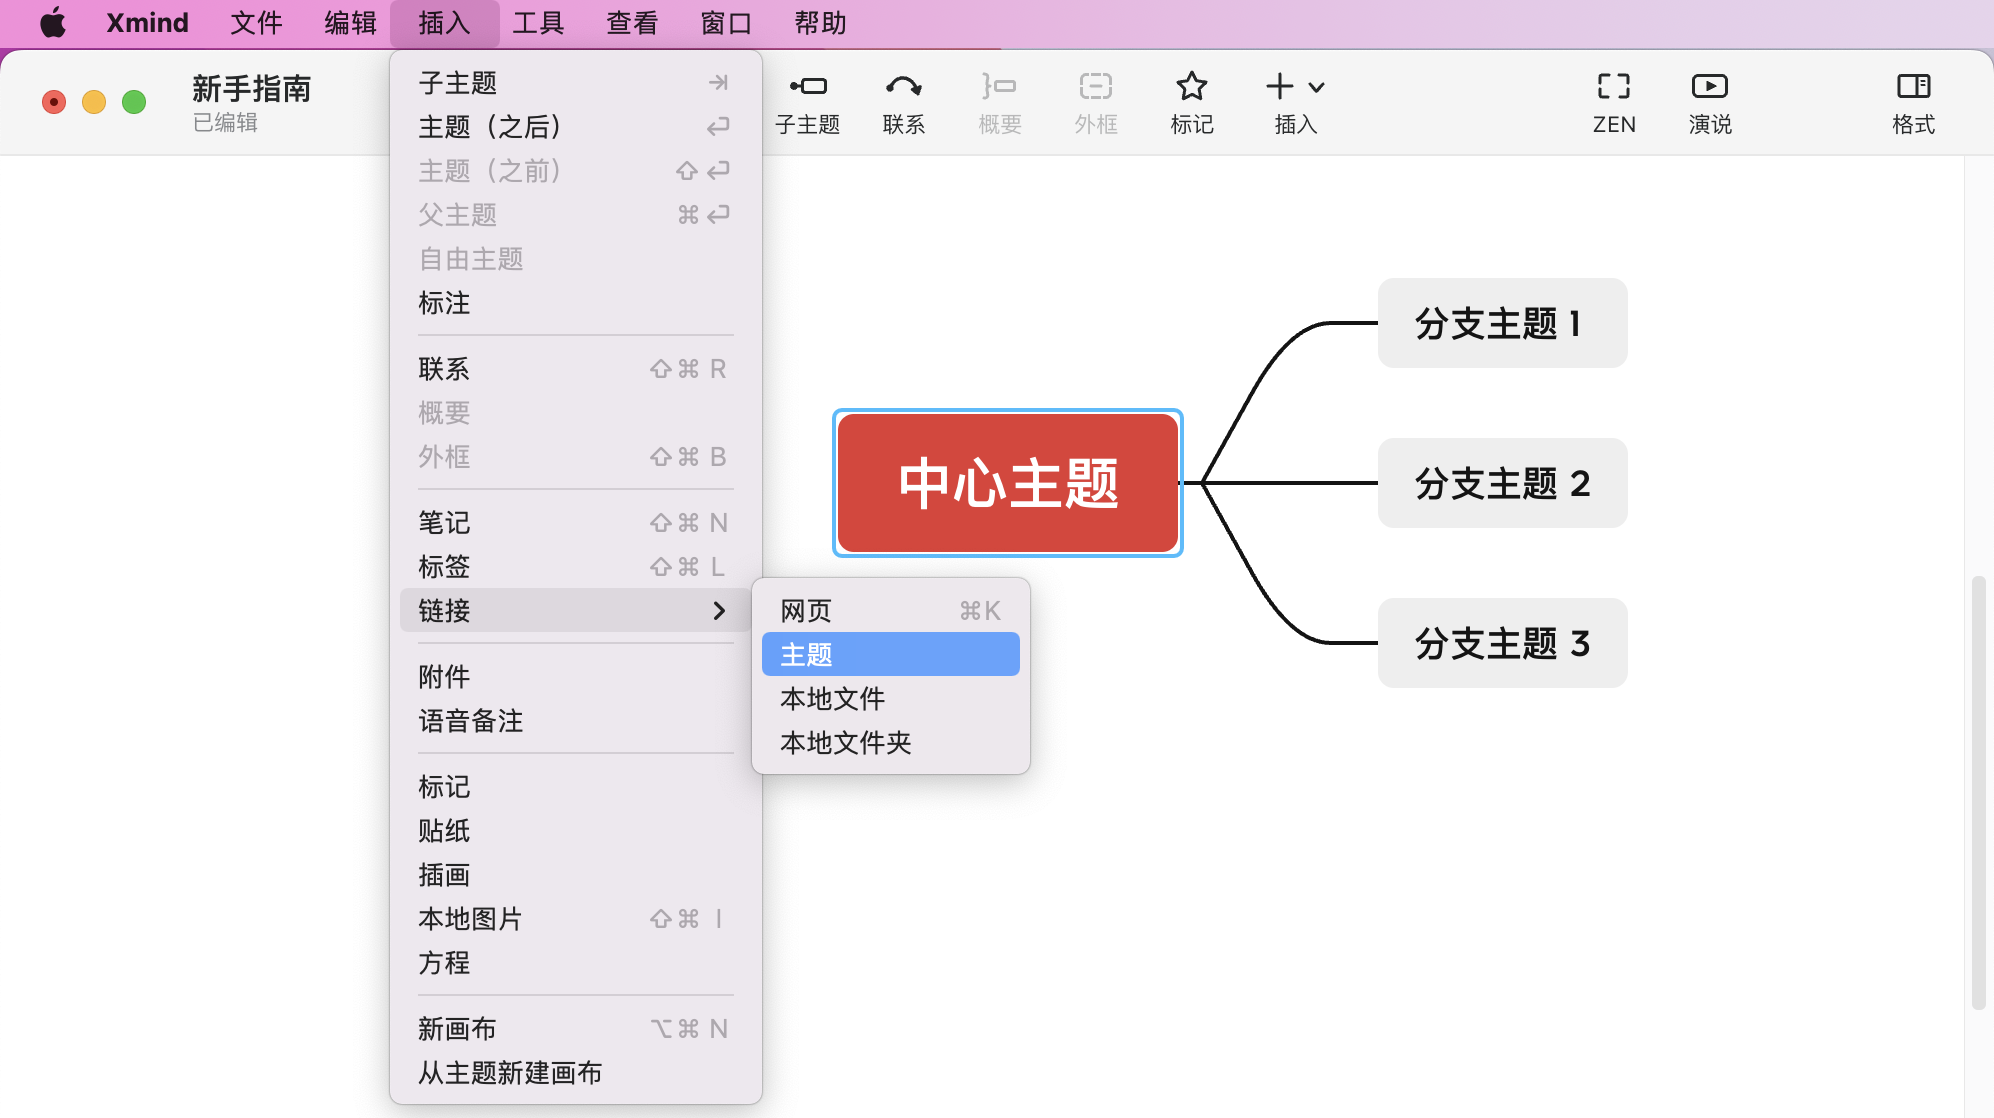Expand the 链接 submenu item

point(575,611)
